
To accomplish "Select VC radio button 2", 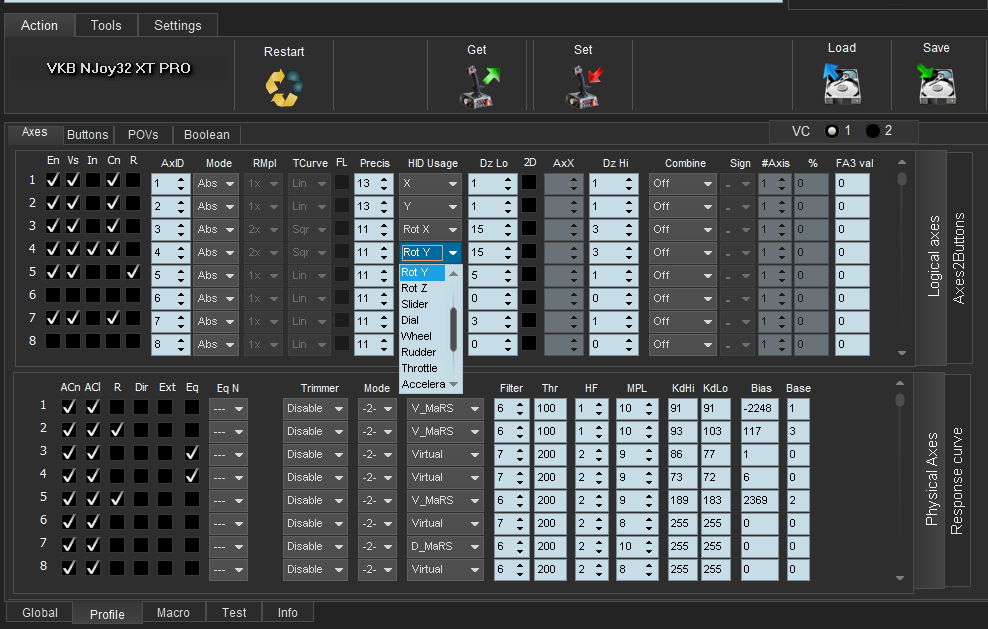I will (x=873, y=130).
